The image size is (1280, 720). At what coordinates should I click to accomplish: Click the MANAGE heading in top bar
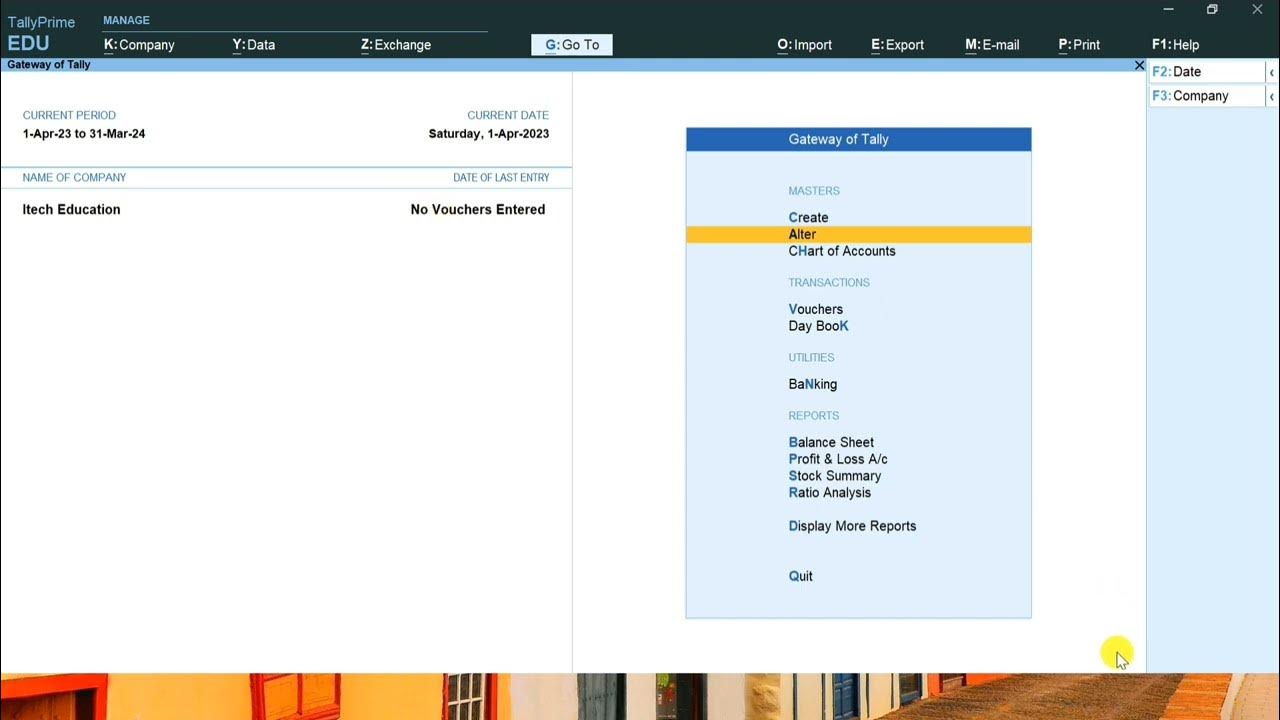126,20
